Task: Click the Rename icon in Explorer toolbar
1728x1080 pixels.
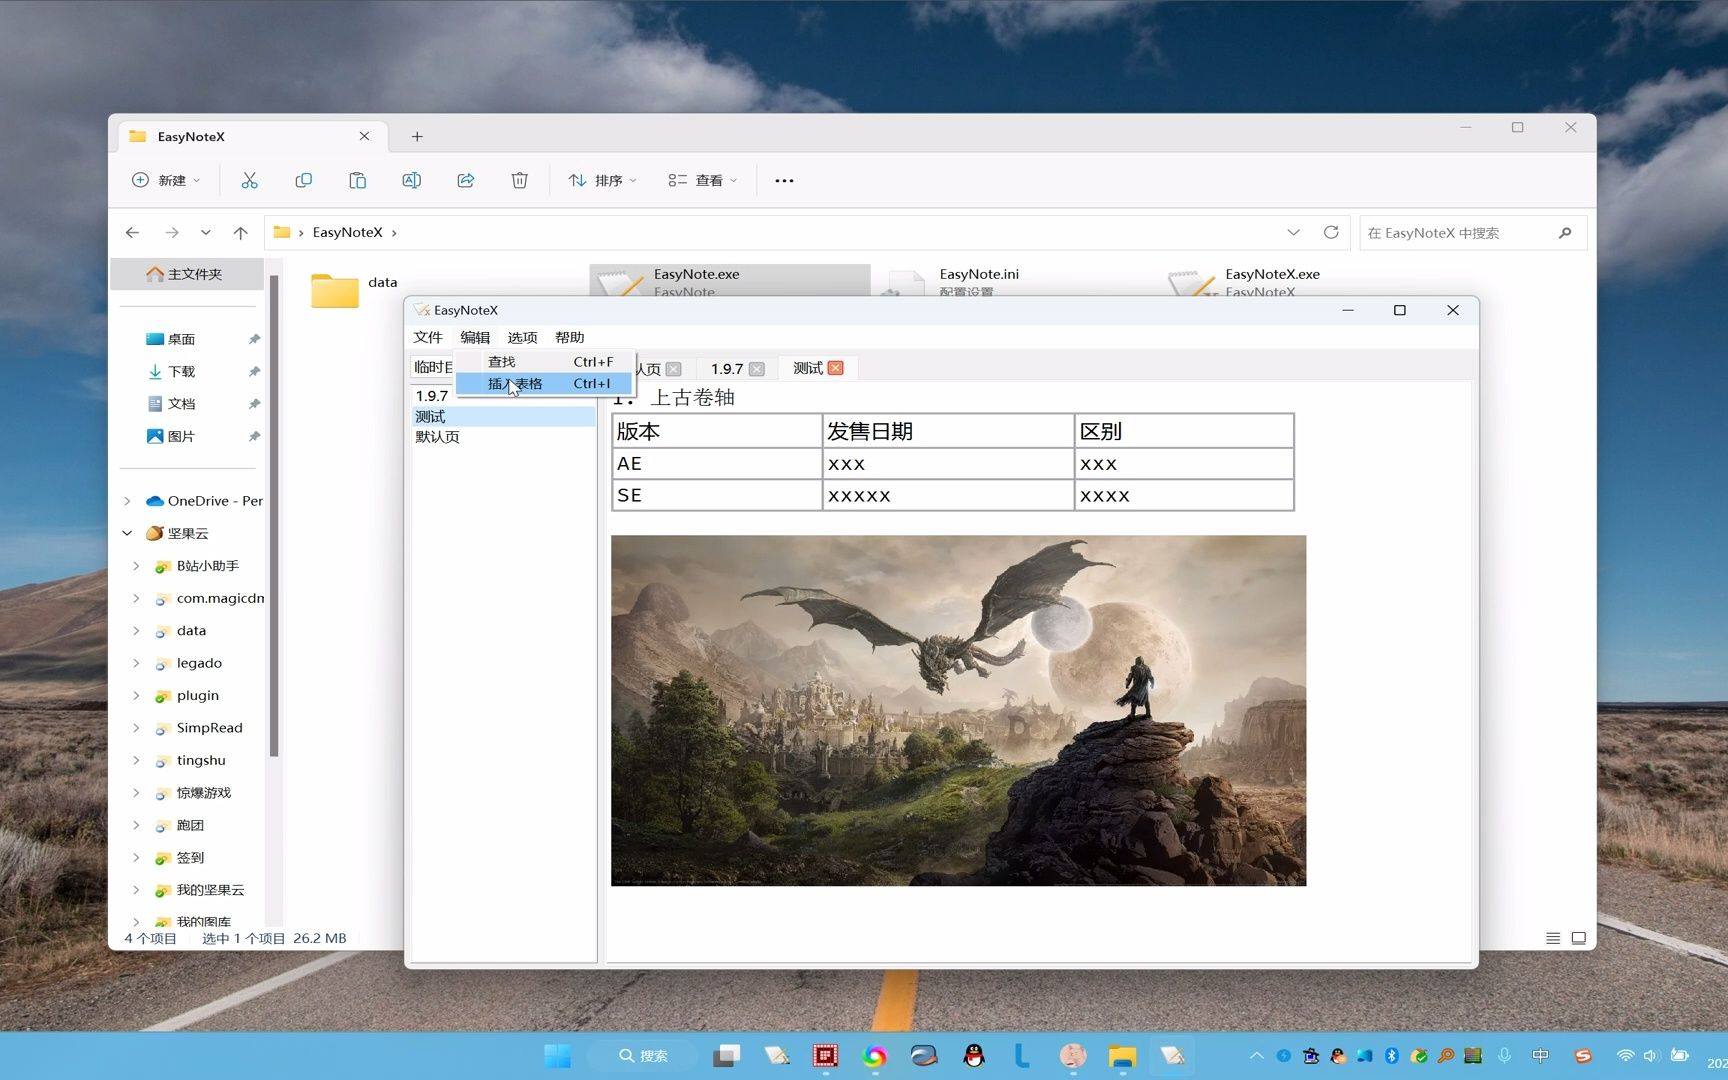Action: coord(411,180)
